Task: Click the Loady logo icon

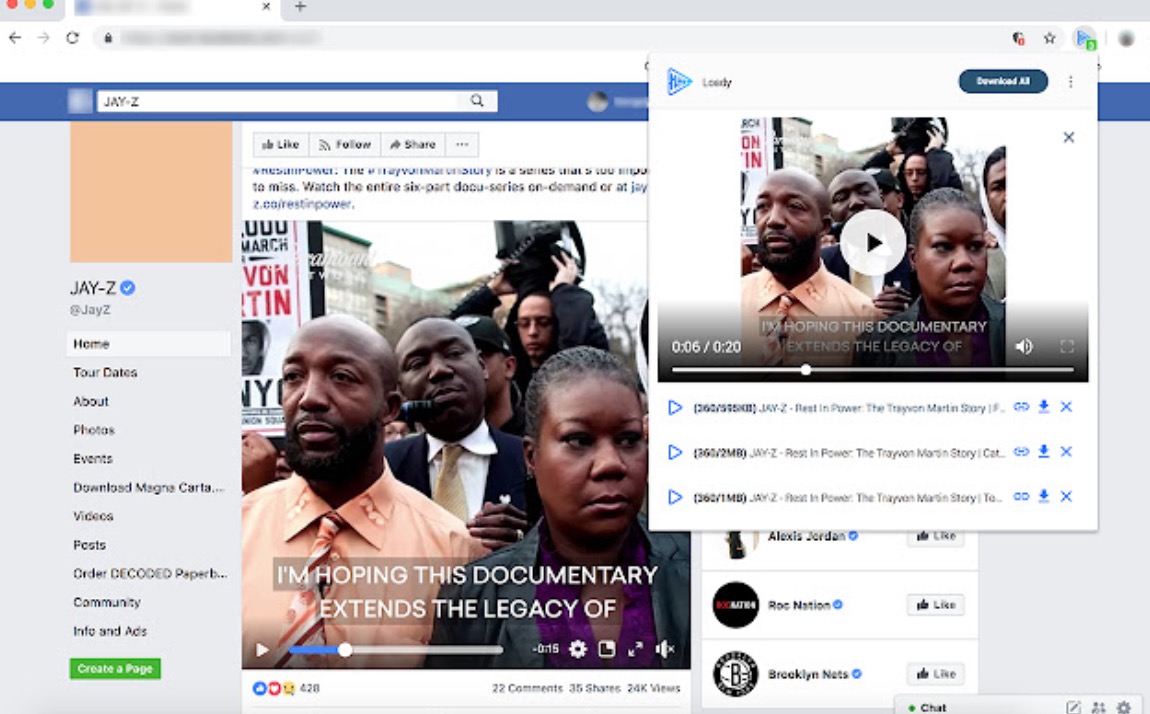Action: (679, 81)
